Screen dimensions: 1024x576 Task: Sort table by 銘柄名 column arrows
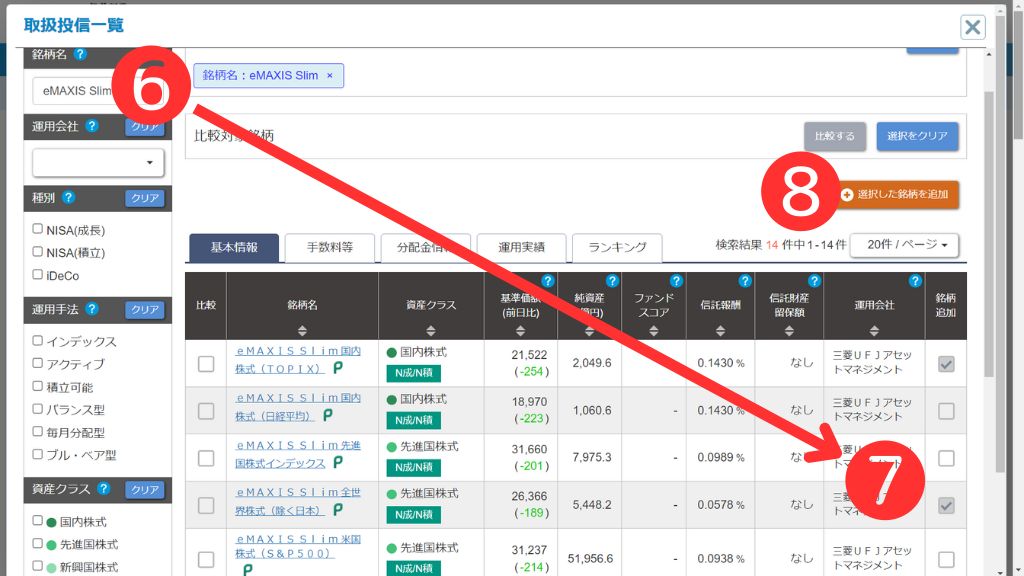pos(302,331)
